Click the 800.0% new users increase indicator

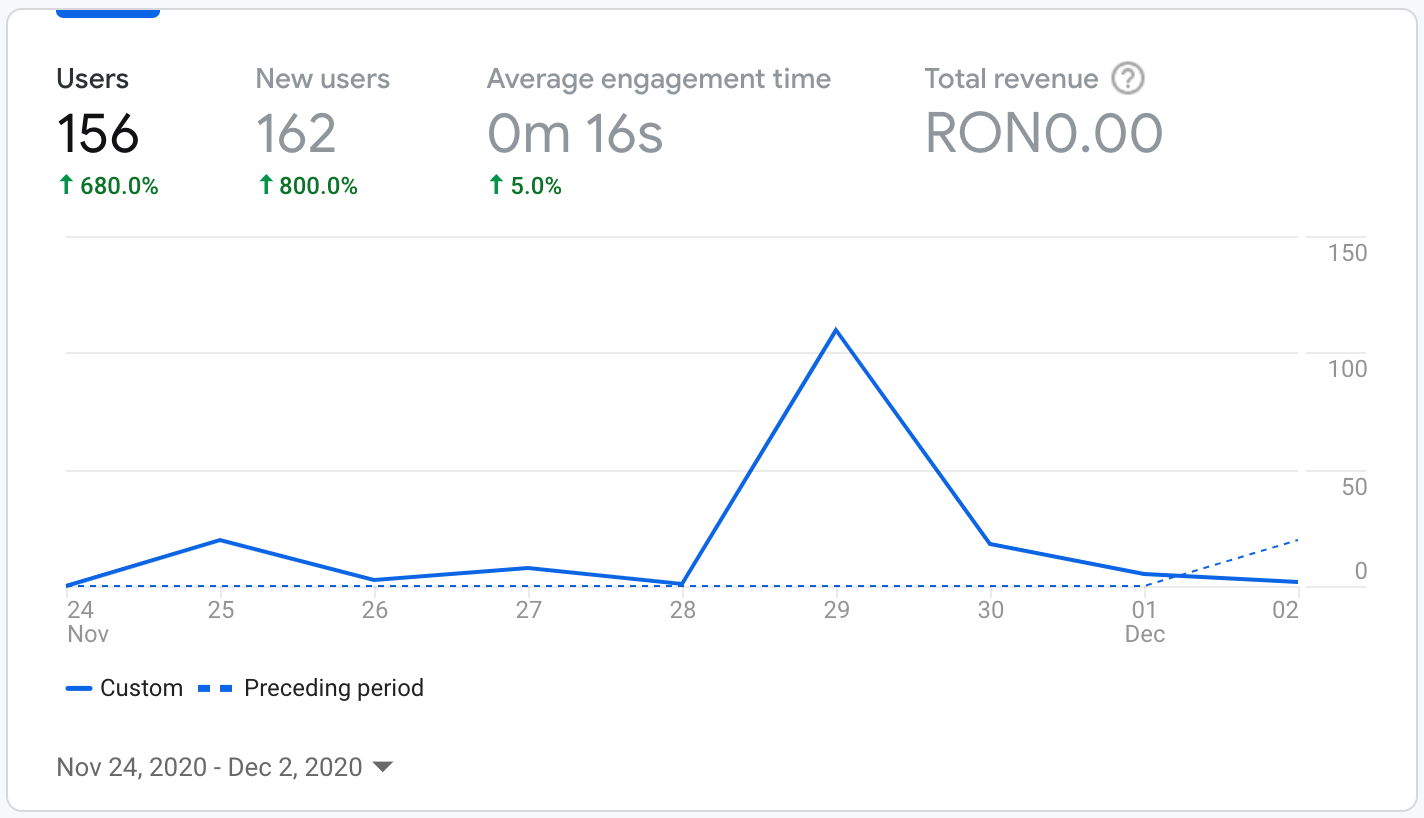pos(307,185)
